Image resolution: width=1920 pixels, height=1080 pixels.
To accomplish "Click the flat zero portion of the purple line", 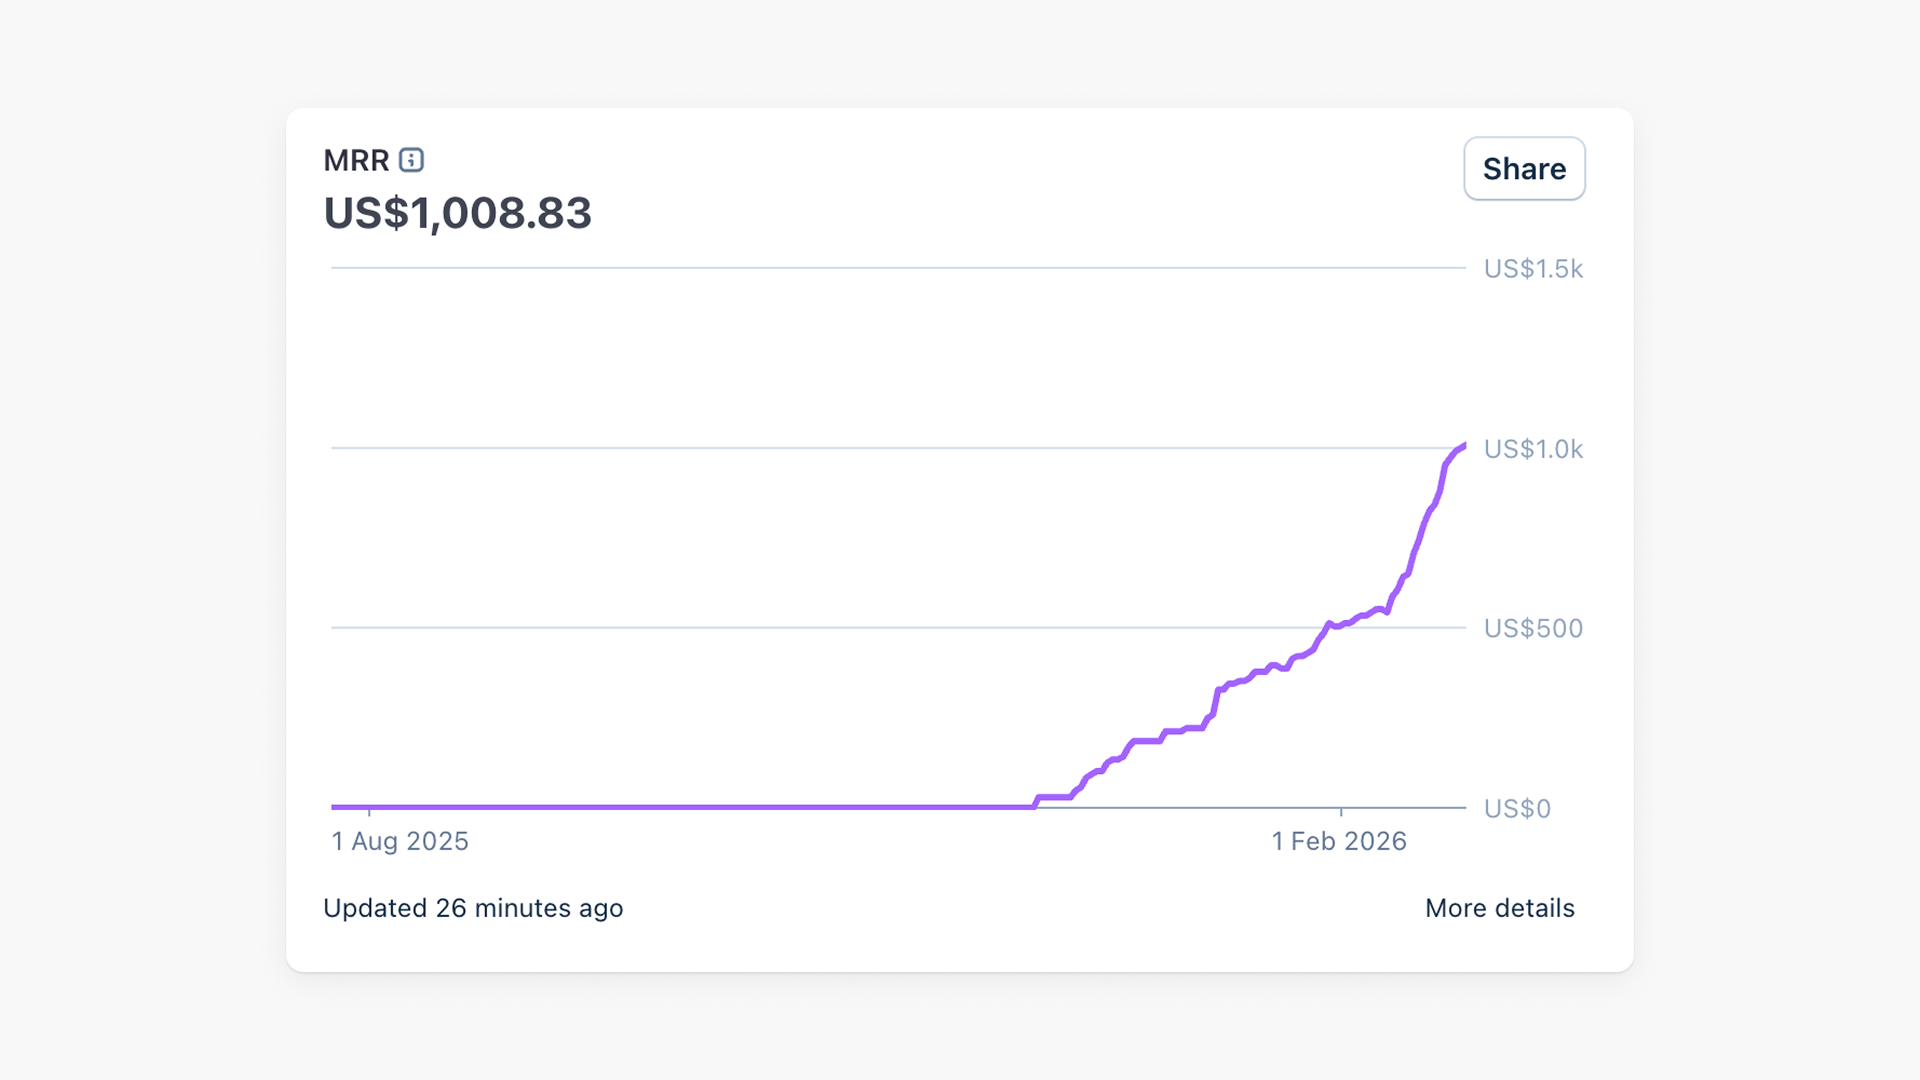I will coord(680,806).
